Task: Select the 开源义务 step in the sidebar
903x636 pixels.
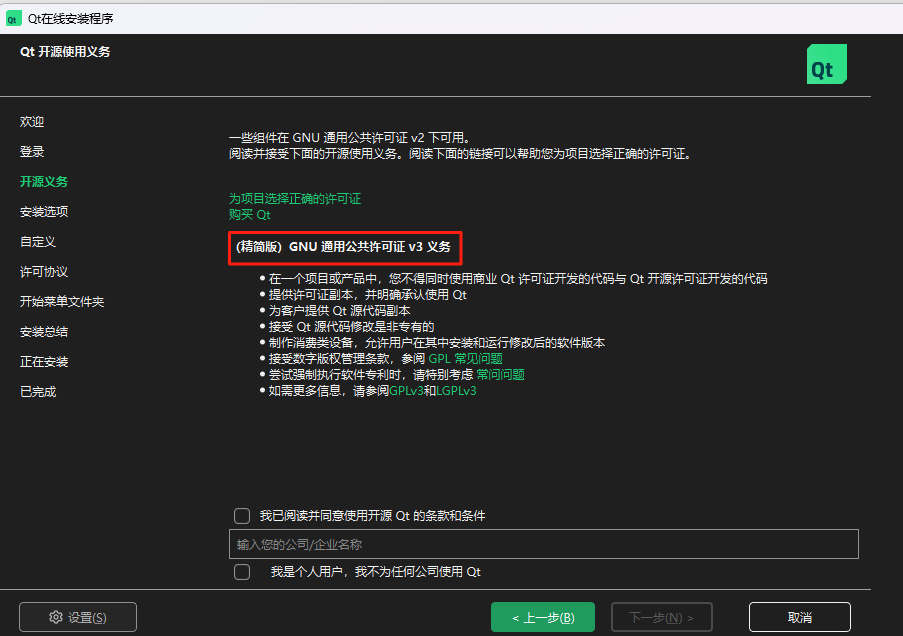Action: click(44, 181)
